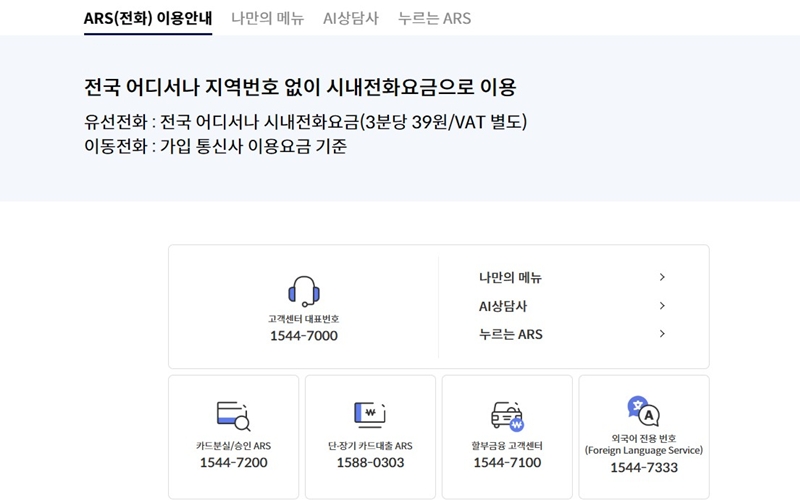Click the 1544-7200 phone number
800x500 pixels.
(233, 463)
